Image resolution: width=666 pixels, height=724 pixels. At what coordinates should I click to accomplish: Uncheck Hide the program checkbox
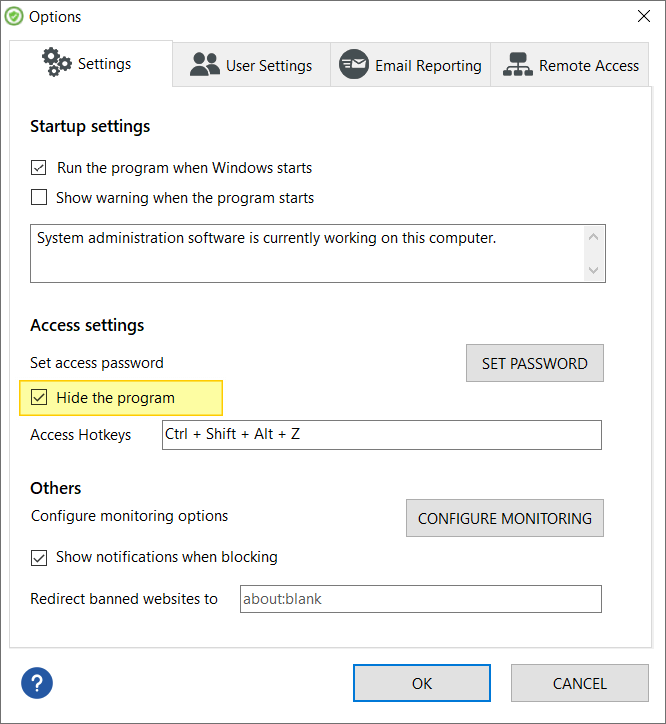[39, 397]
